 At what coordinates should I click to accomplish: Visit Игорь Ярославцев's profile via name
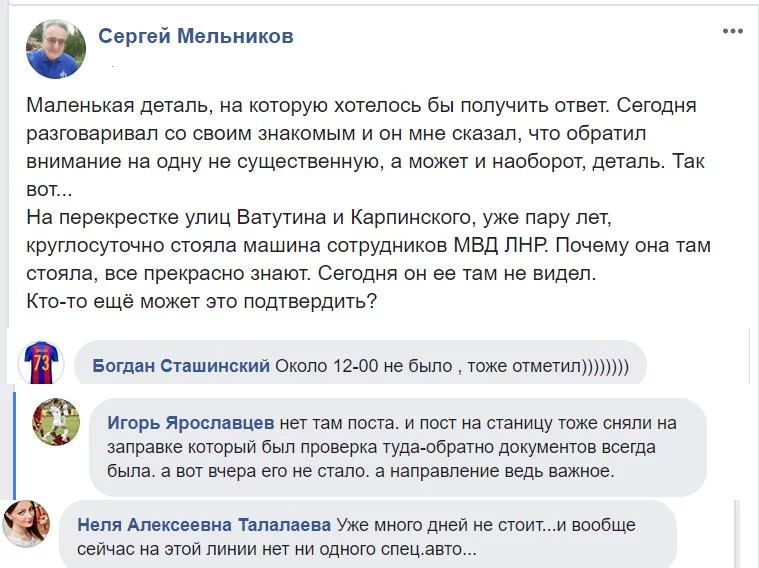click(x=191, y=423)
